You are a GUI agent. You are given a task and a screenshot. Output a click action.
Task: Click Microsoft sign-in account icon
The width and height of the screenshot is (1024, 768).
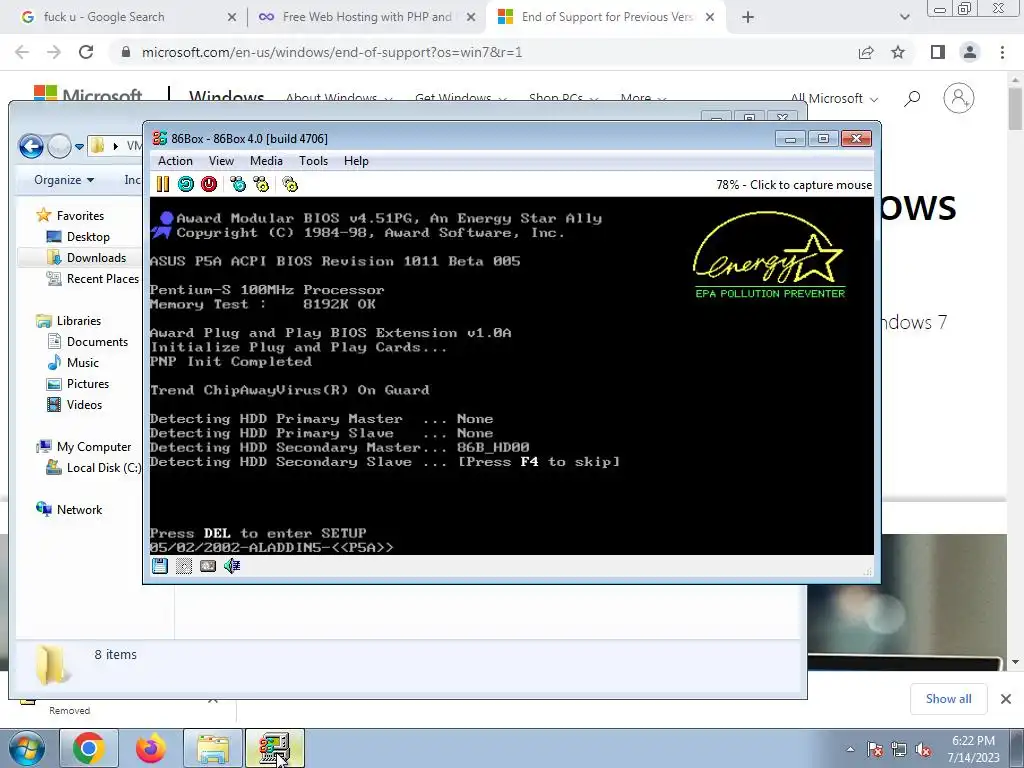click(959, 98)
